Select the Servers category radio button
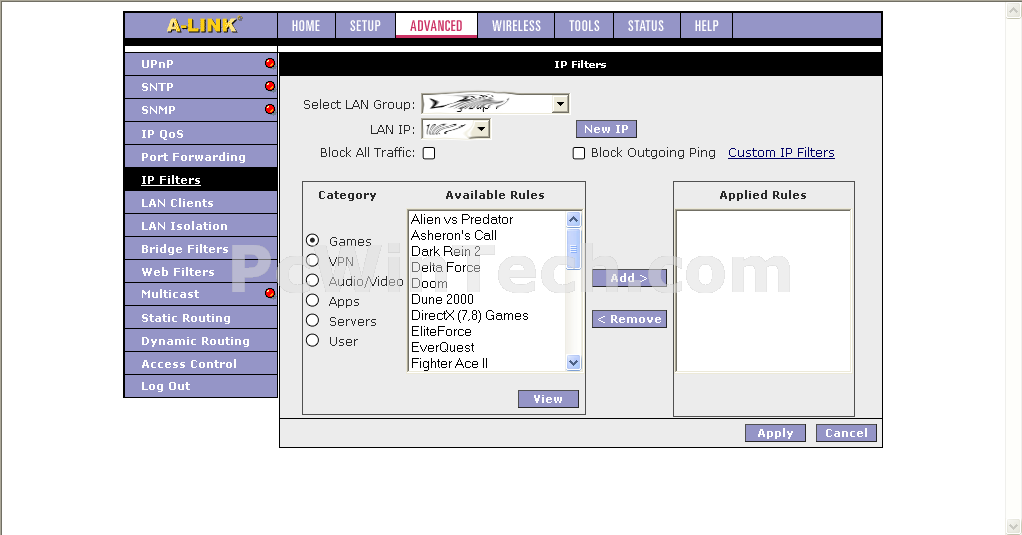 coord(313,321)
